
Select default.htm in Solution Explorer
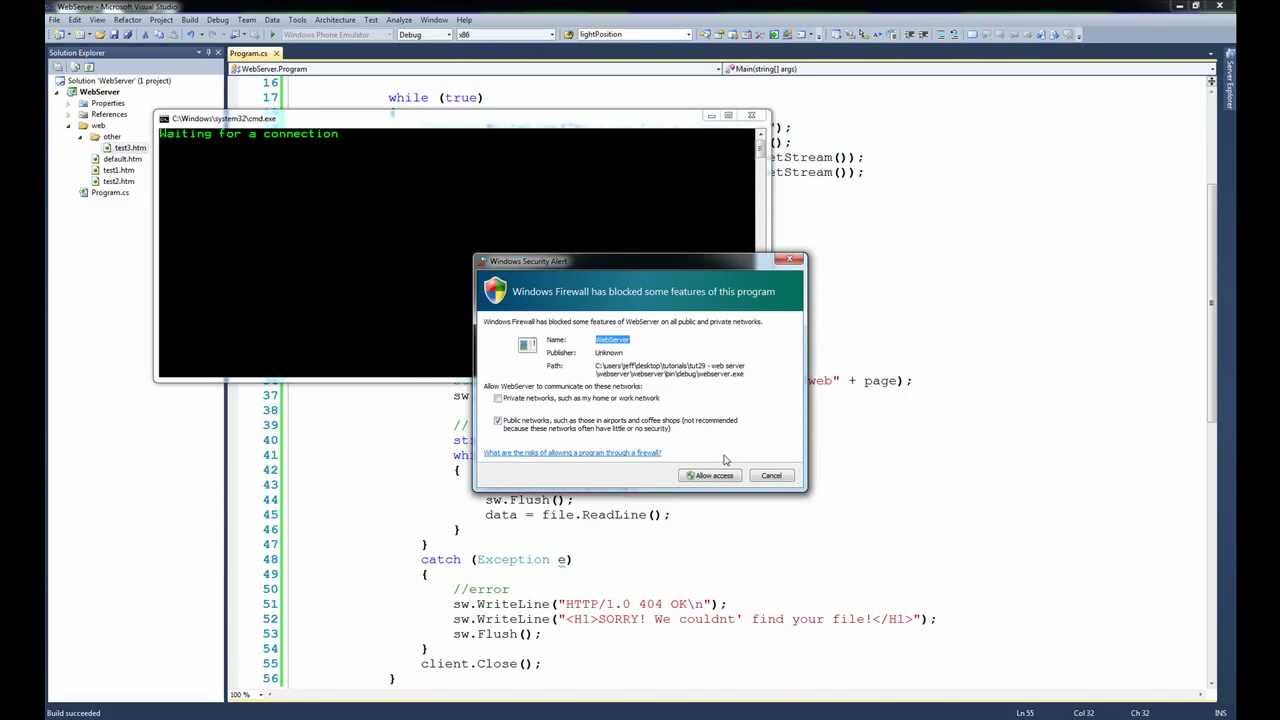(122, 159)
